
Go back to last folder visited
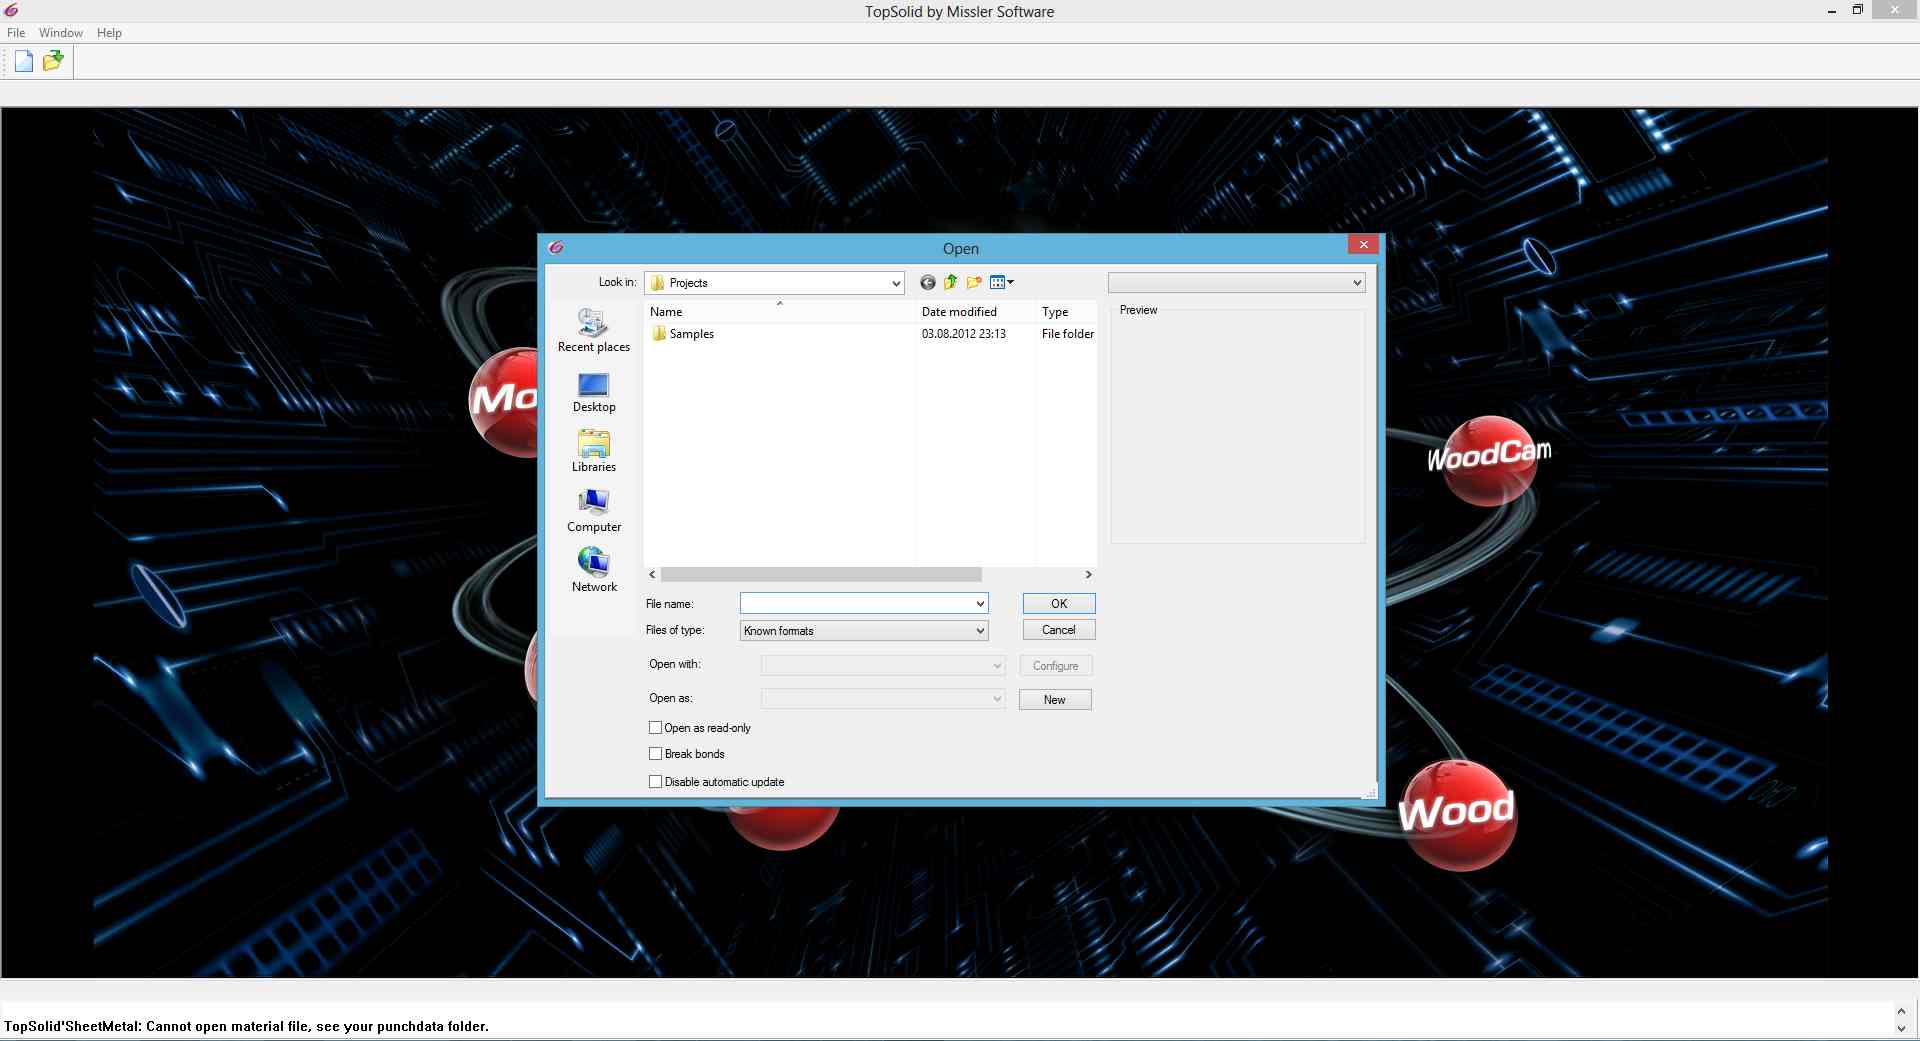click(928, 283)
